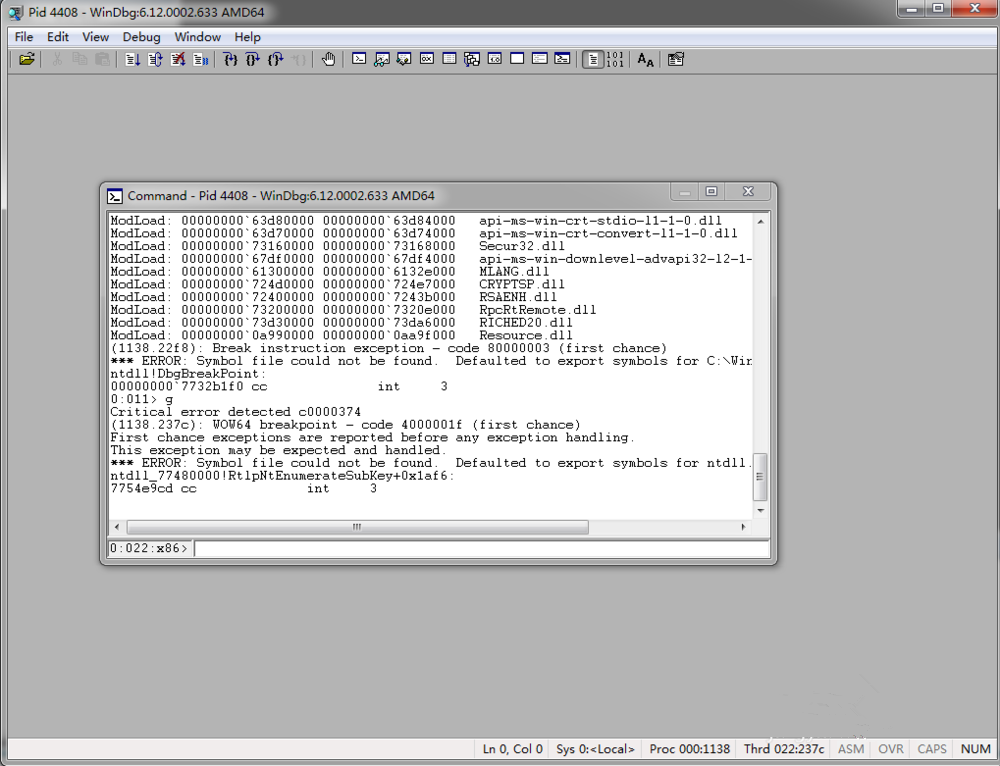The width and height of the screenshot is (1000, 766).
Task: Open the Debug menu
Action: [x=141, y=37]
